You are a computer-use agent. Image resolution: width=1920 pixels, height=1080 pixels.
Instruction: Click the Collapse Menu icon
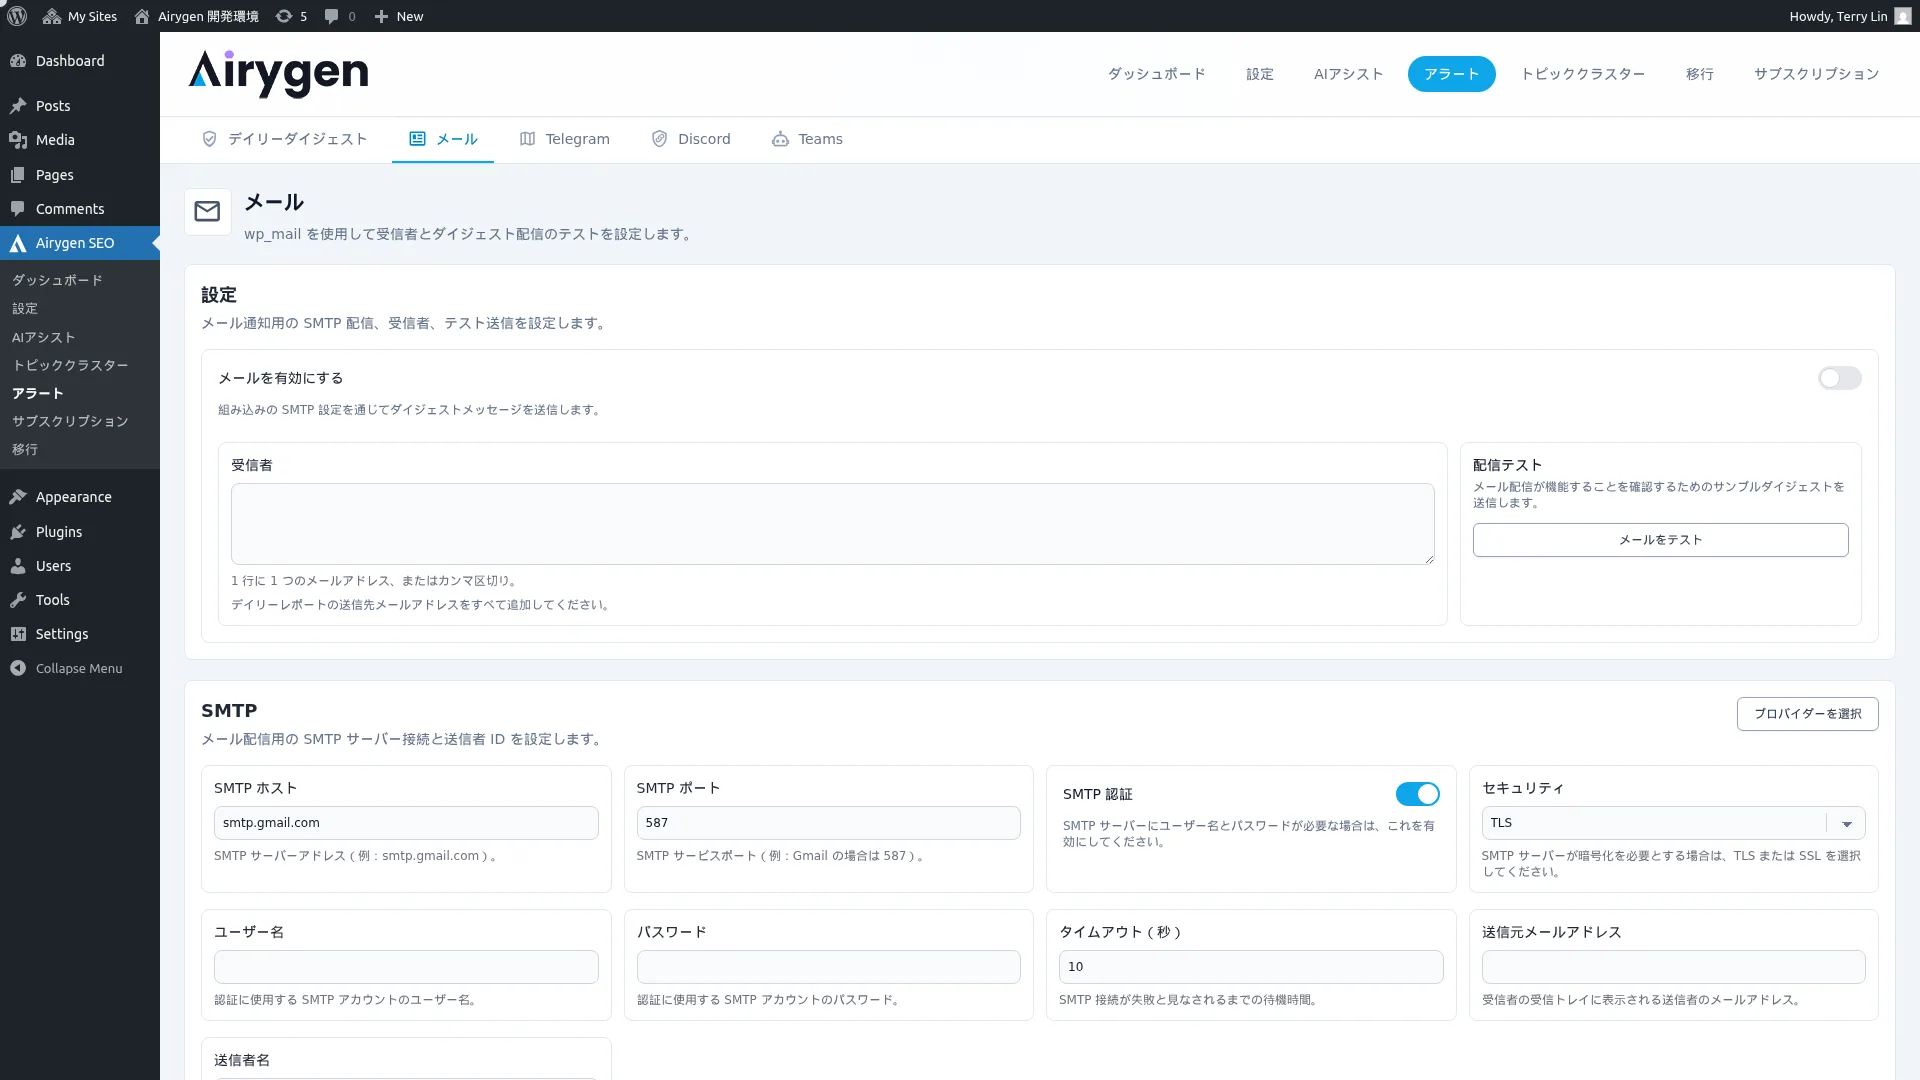click(18, 668)
